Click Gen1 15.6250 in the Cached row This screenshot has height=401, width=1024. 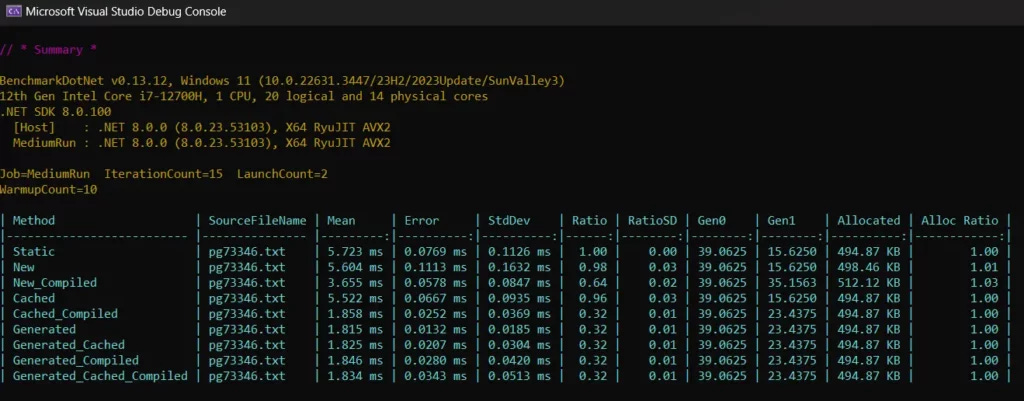(x=792, y=298)
